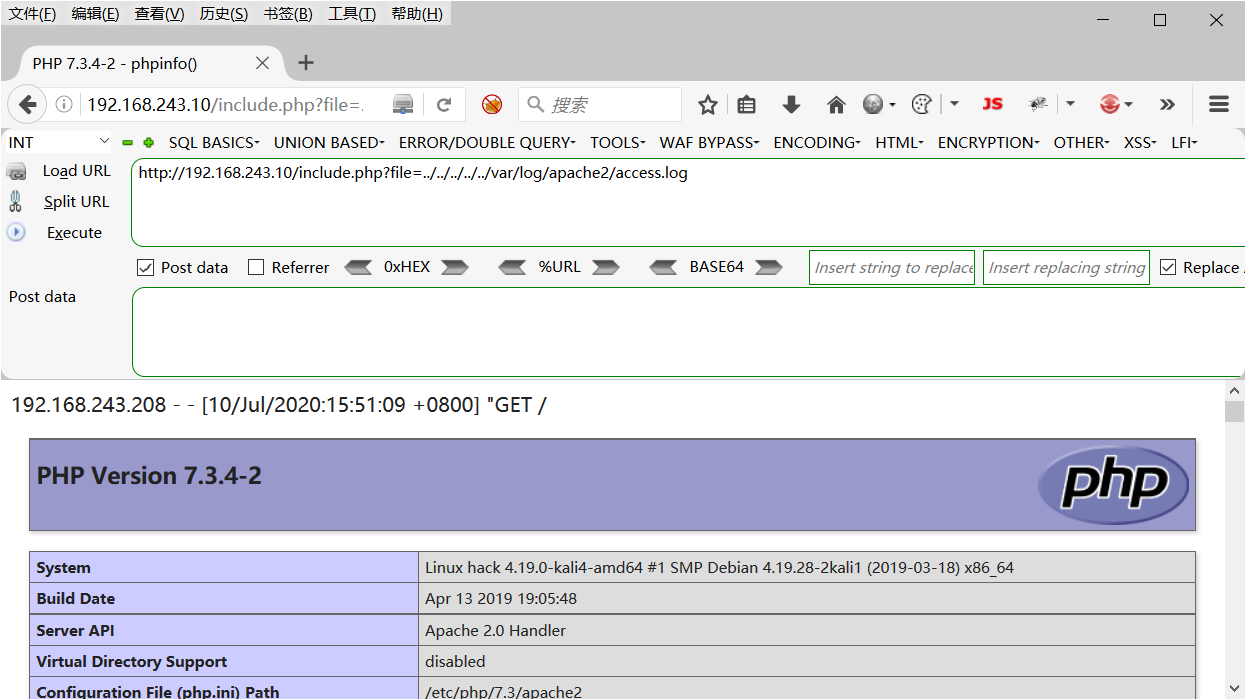Expand the UNION BASED menu
Screen dimensions: 1246x700
coord(329,143)
